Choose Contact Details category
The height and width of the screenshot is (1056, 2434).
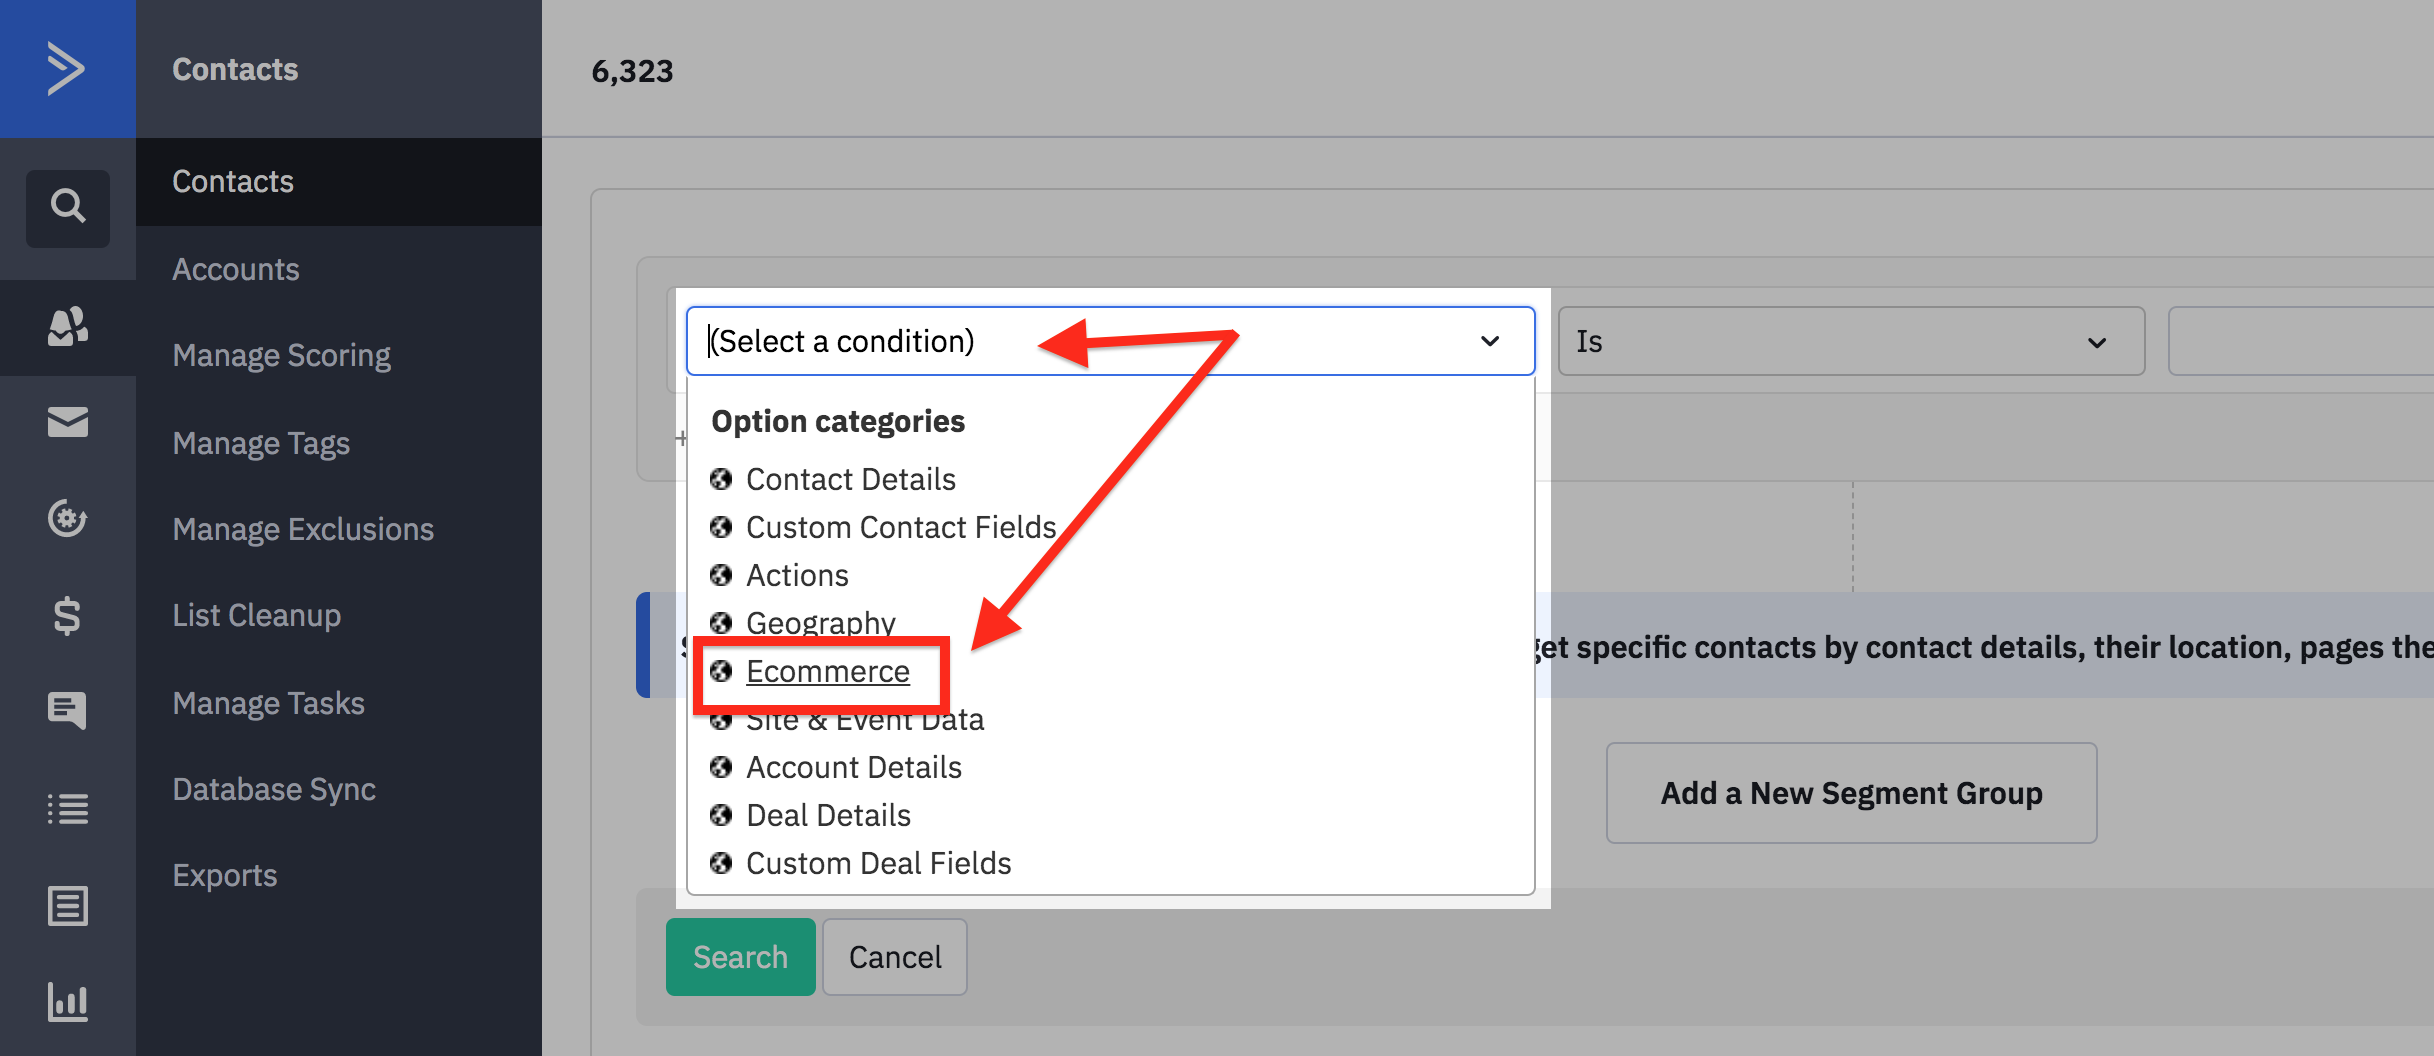850,479
